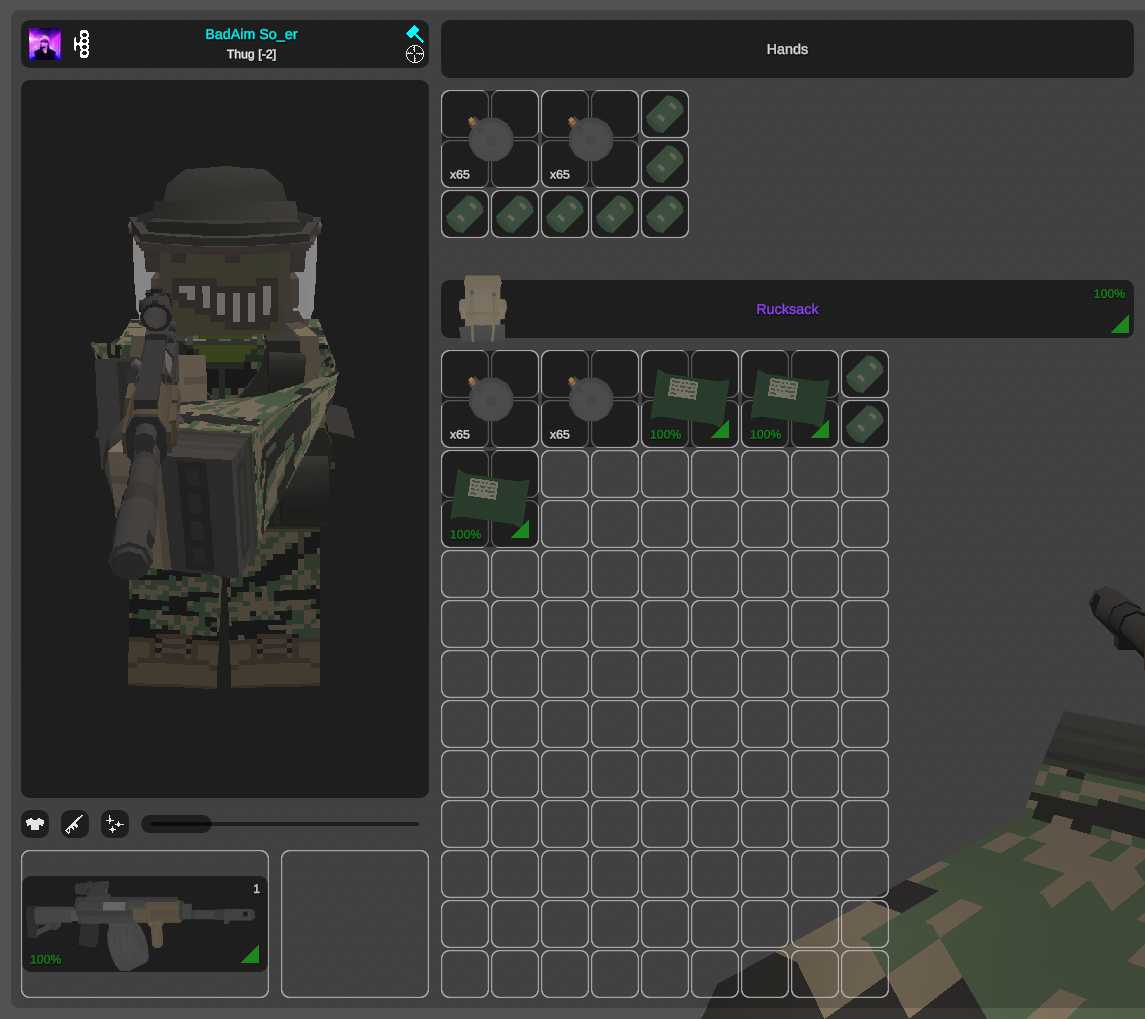Image resolution: width=1145 pixels, height=1019 pixels.
Task: Click the player avatar thumbnail
Action: pos(45,44)
